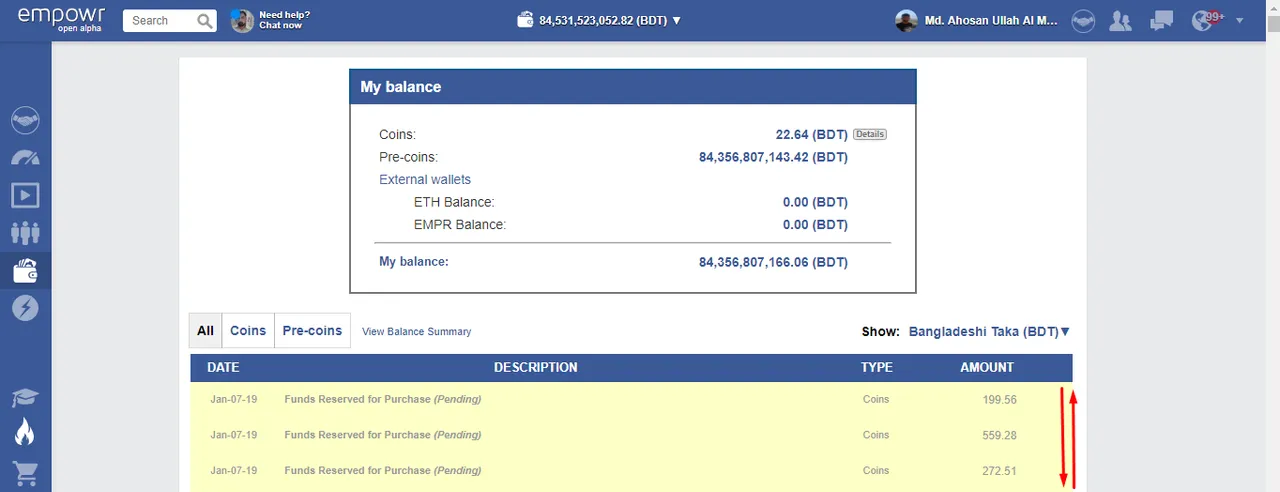Viewport: 1280px width, 492px height.
Task: Expand the account menu arrow at top right
Action: click(1240, 20)
